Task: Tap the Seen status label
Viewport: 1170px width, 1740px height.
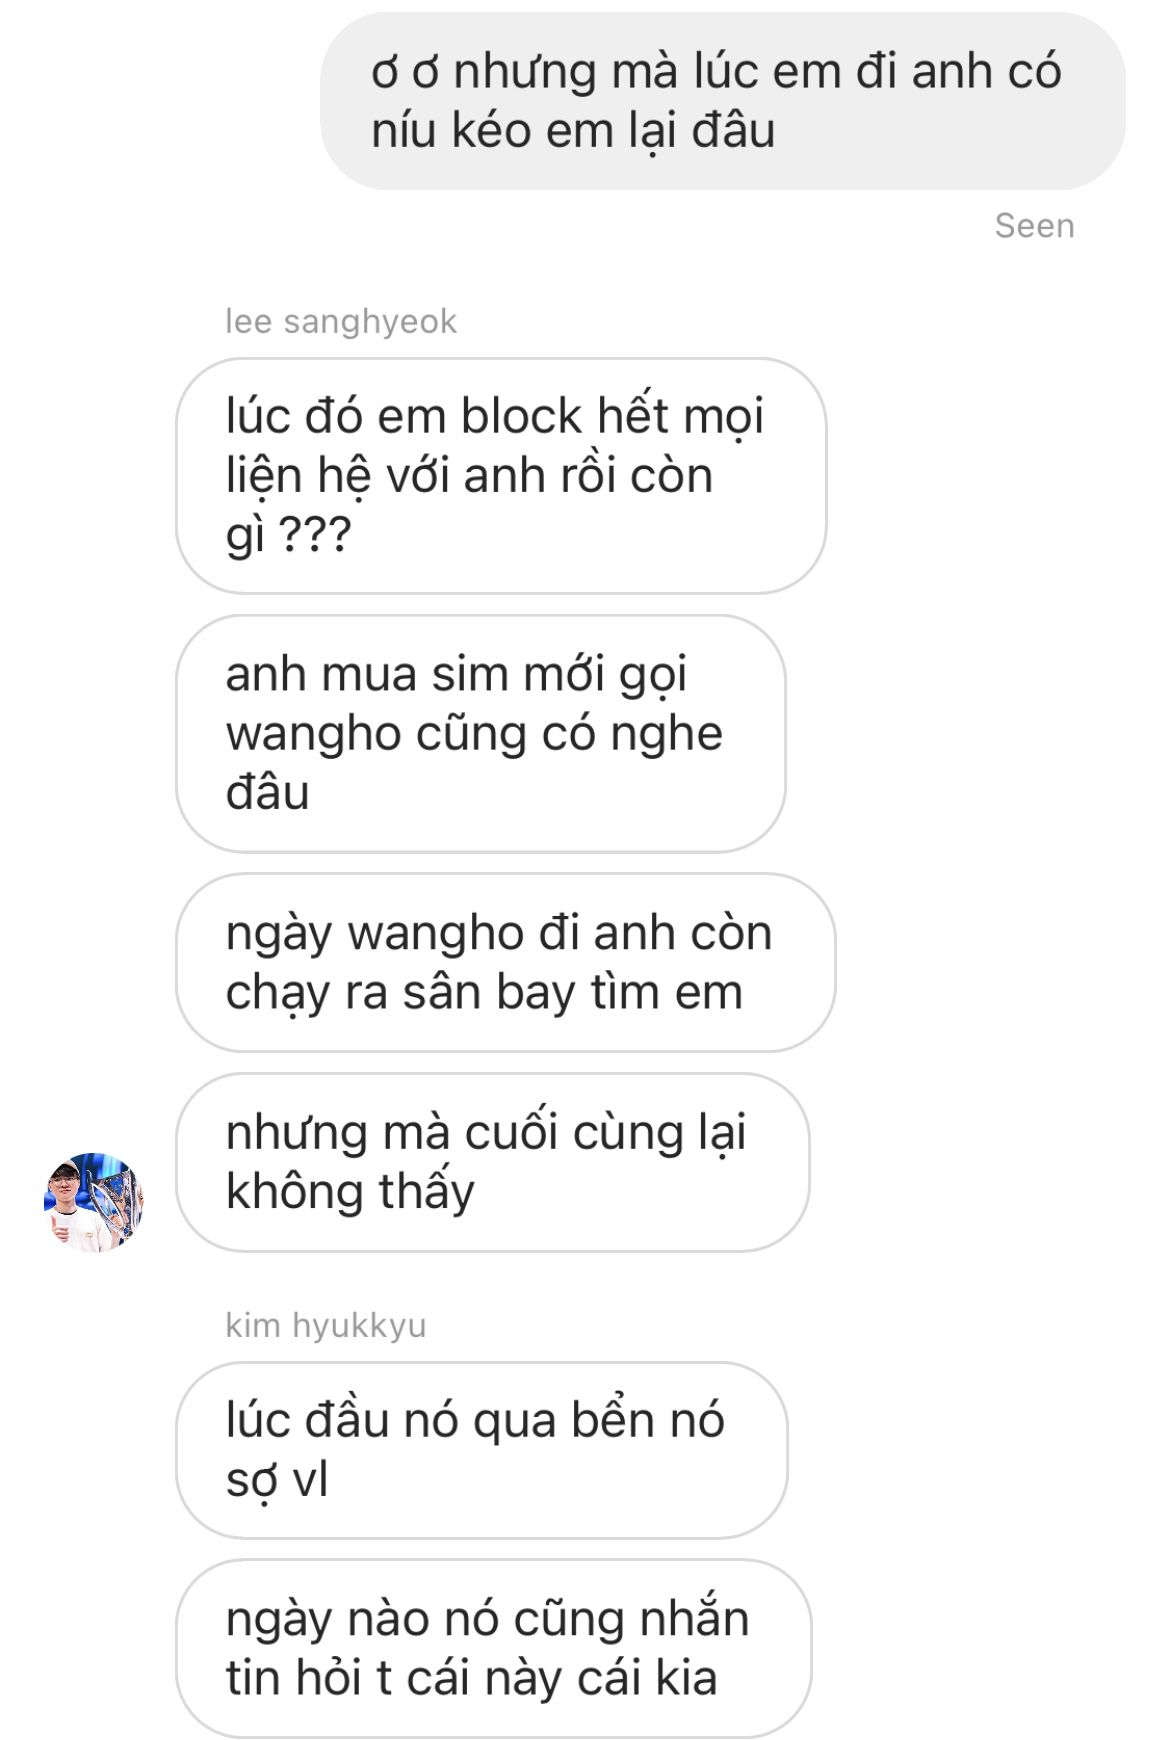Action: (x=1034, y=226)
